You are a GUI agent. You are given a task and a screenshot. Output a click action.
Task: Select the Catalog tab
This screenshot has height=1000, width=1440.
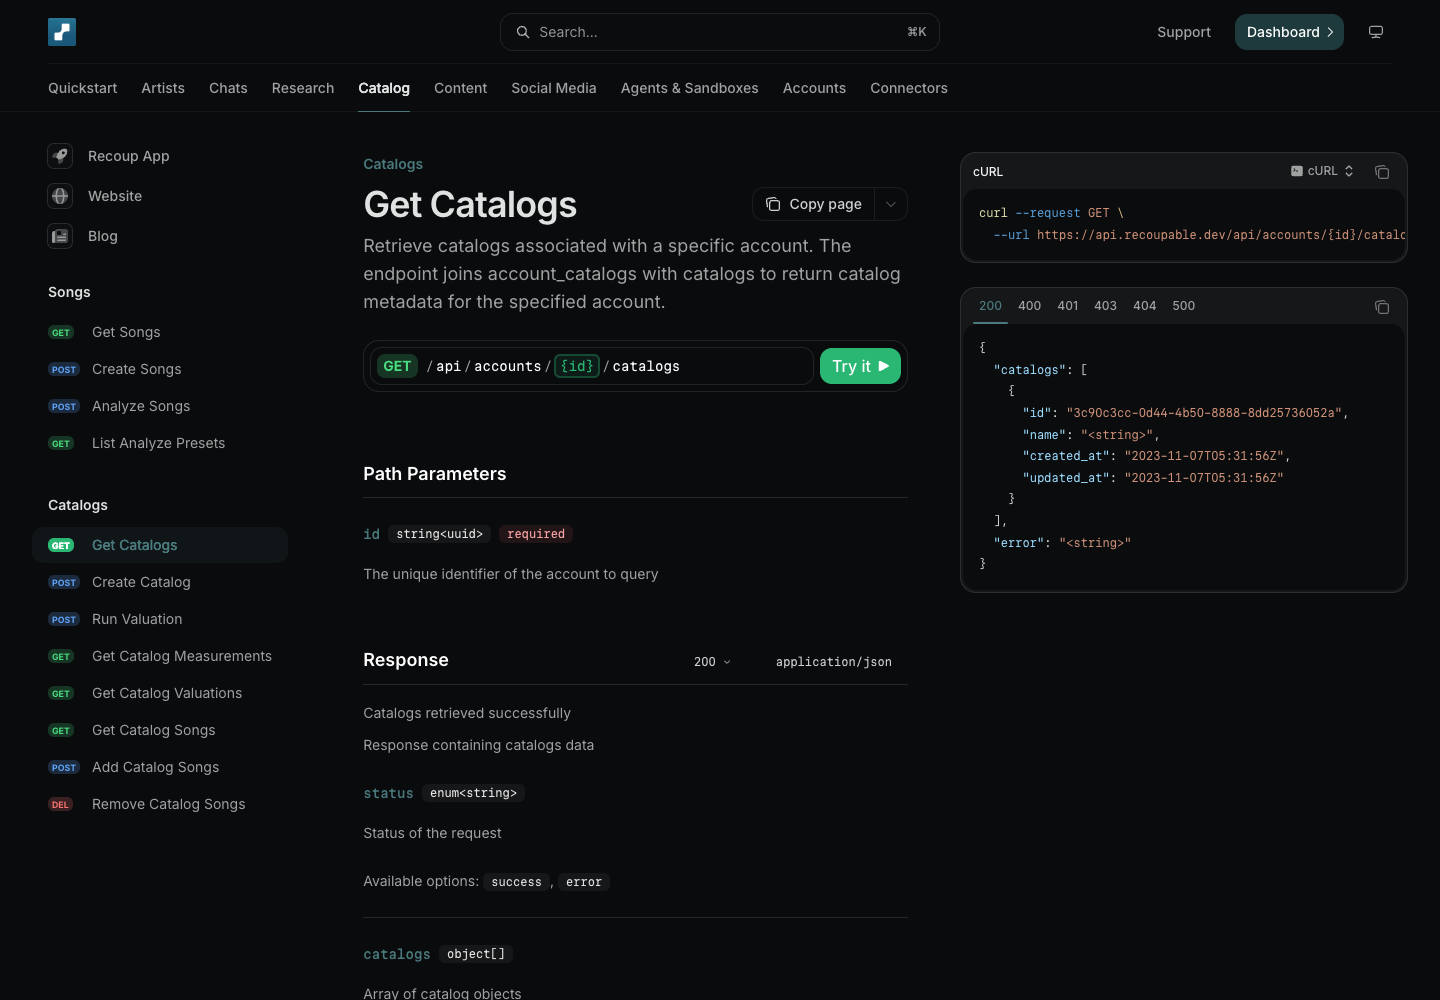384,88
